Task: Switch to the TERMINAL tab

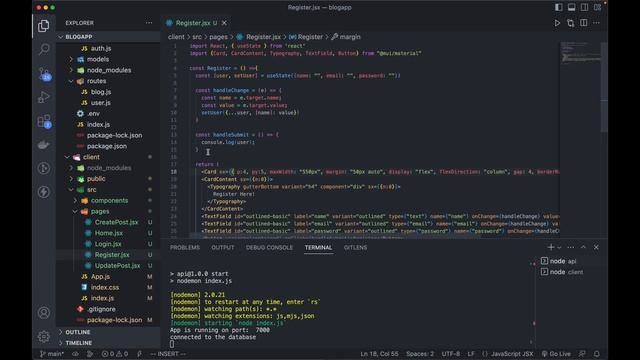Action: pos(318,248)
